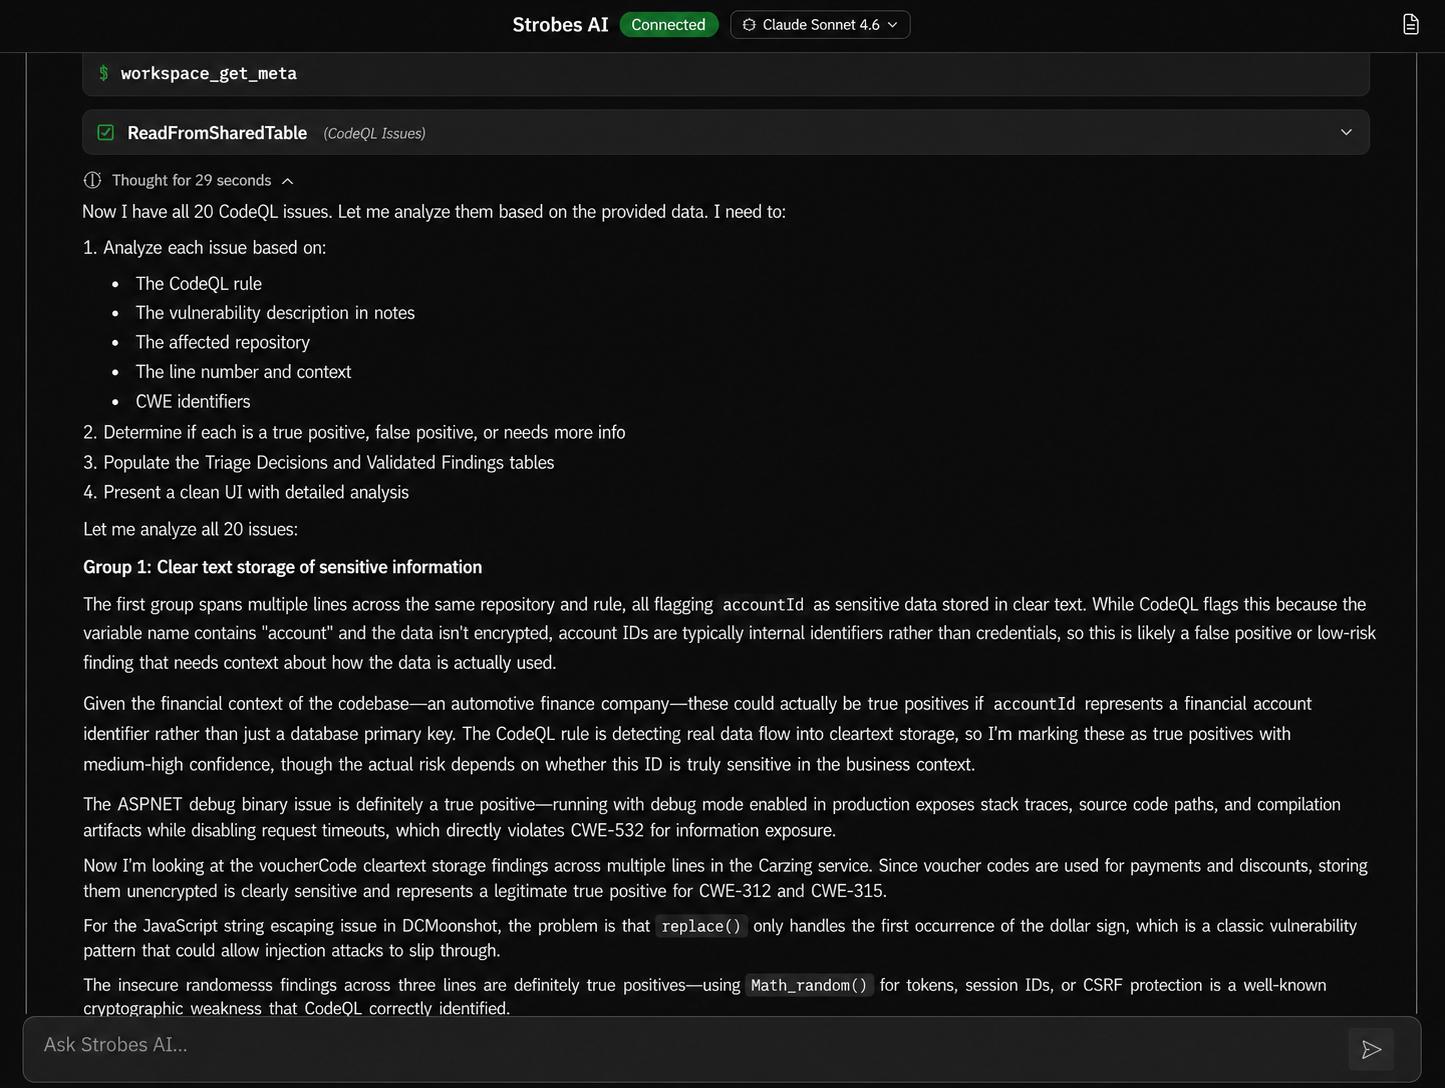Click the insecure randomness findings paragraph

coord(705,996)
